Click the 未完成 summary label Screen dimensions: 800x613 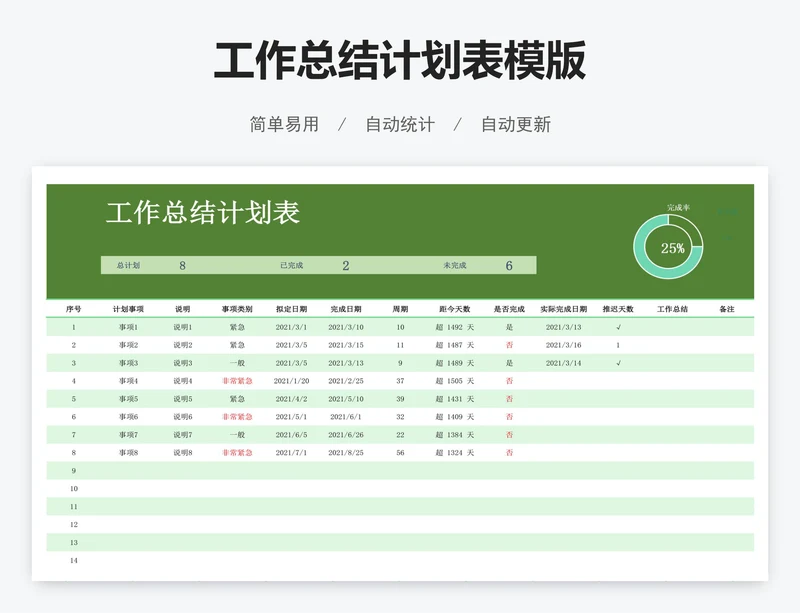click(455, 265)
